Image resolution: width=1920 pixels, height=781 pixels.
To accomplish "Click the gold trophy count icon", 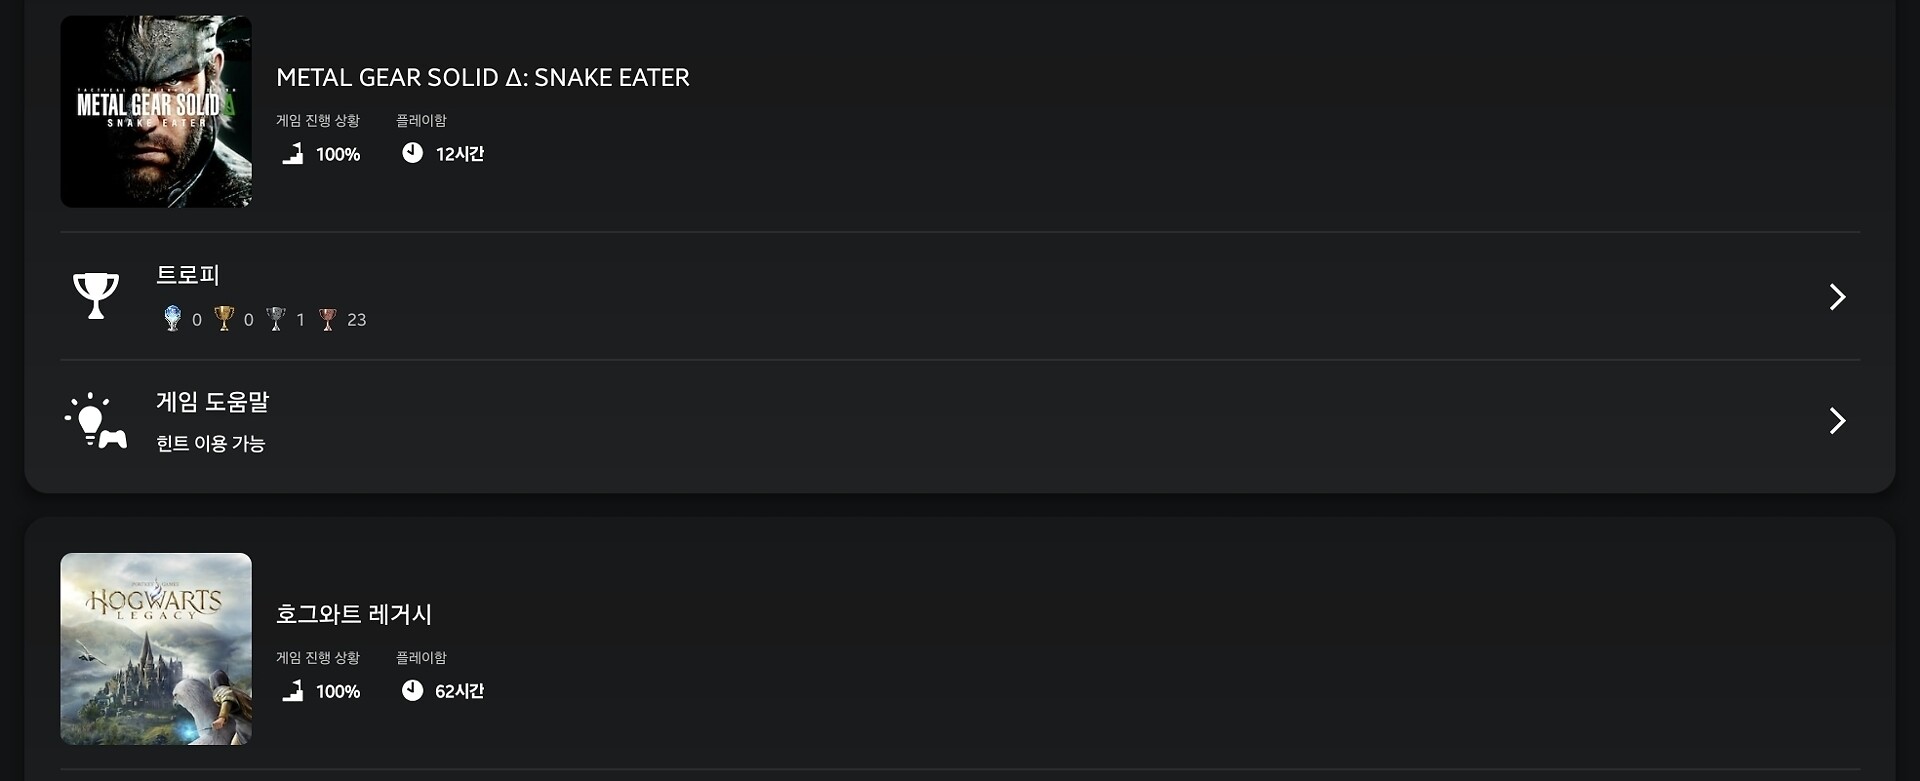I will [224, 319].
